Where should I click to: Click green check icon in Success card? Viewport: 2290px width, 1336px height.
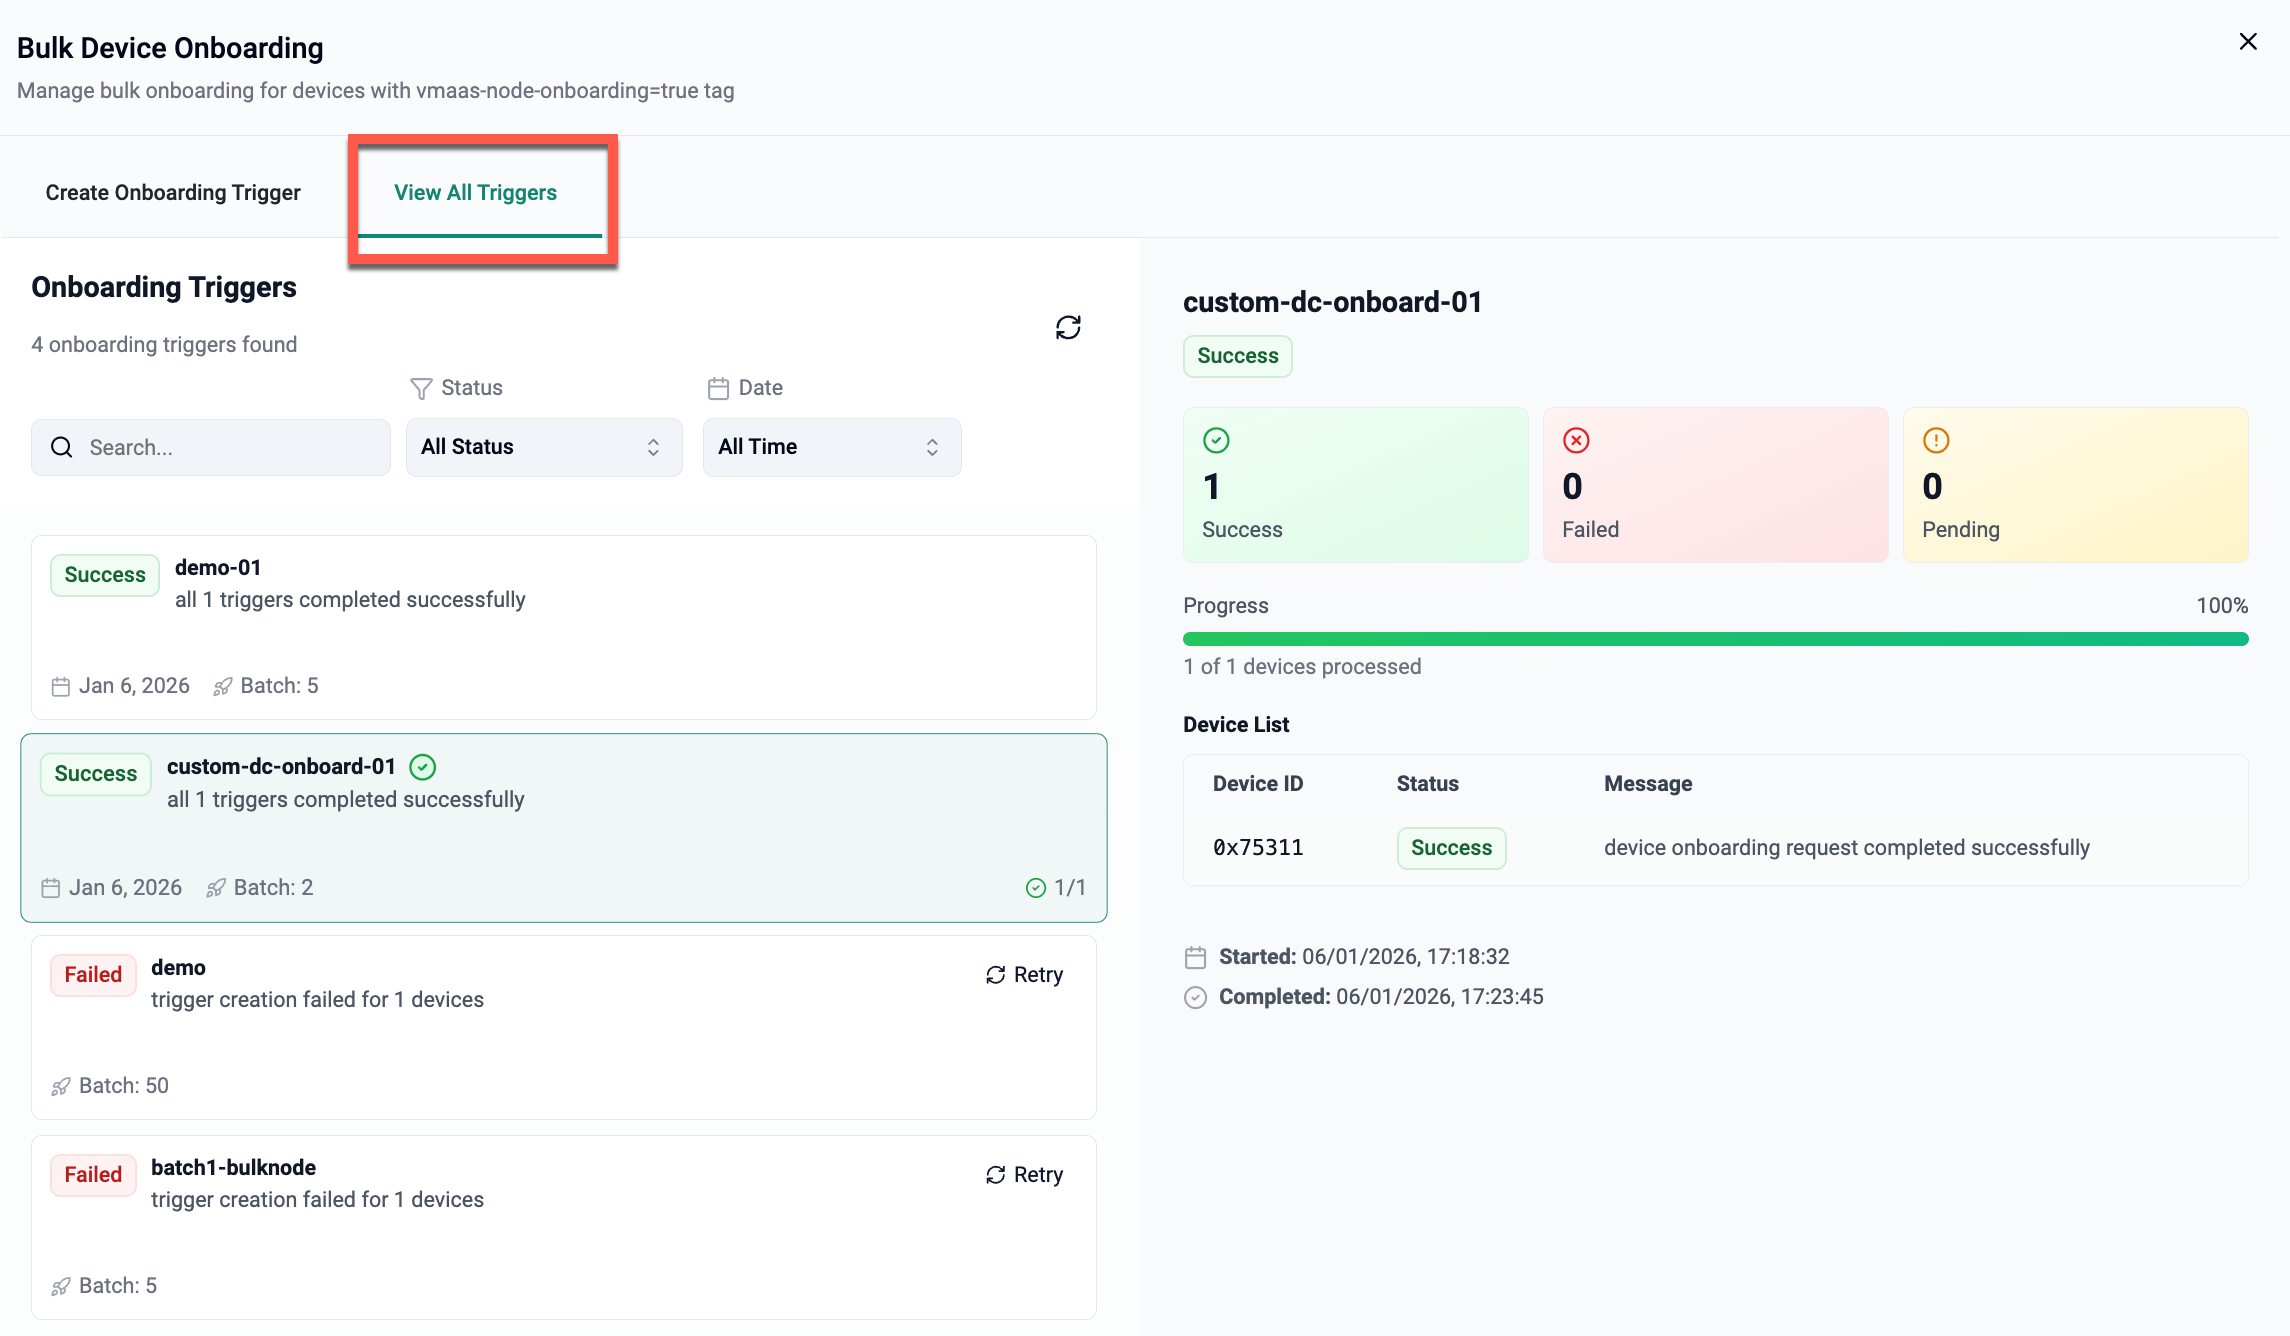(x=1216, y=440)
